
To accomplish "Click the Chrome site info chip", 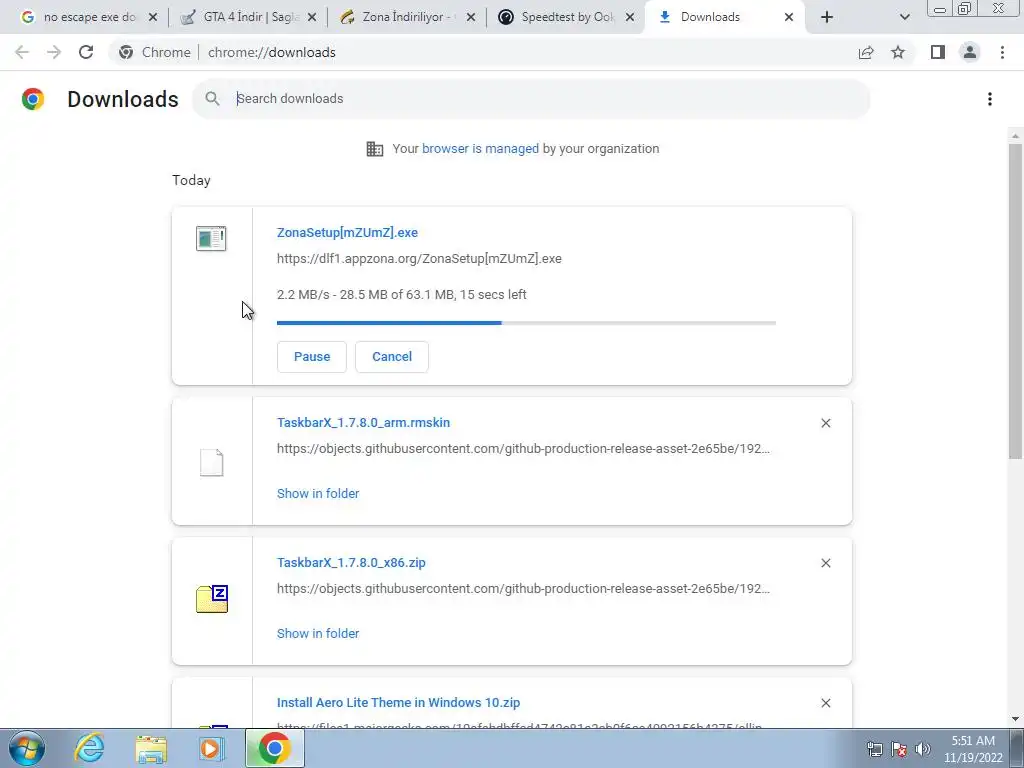I will point(154,52).
